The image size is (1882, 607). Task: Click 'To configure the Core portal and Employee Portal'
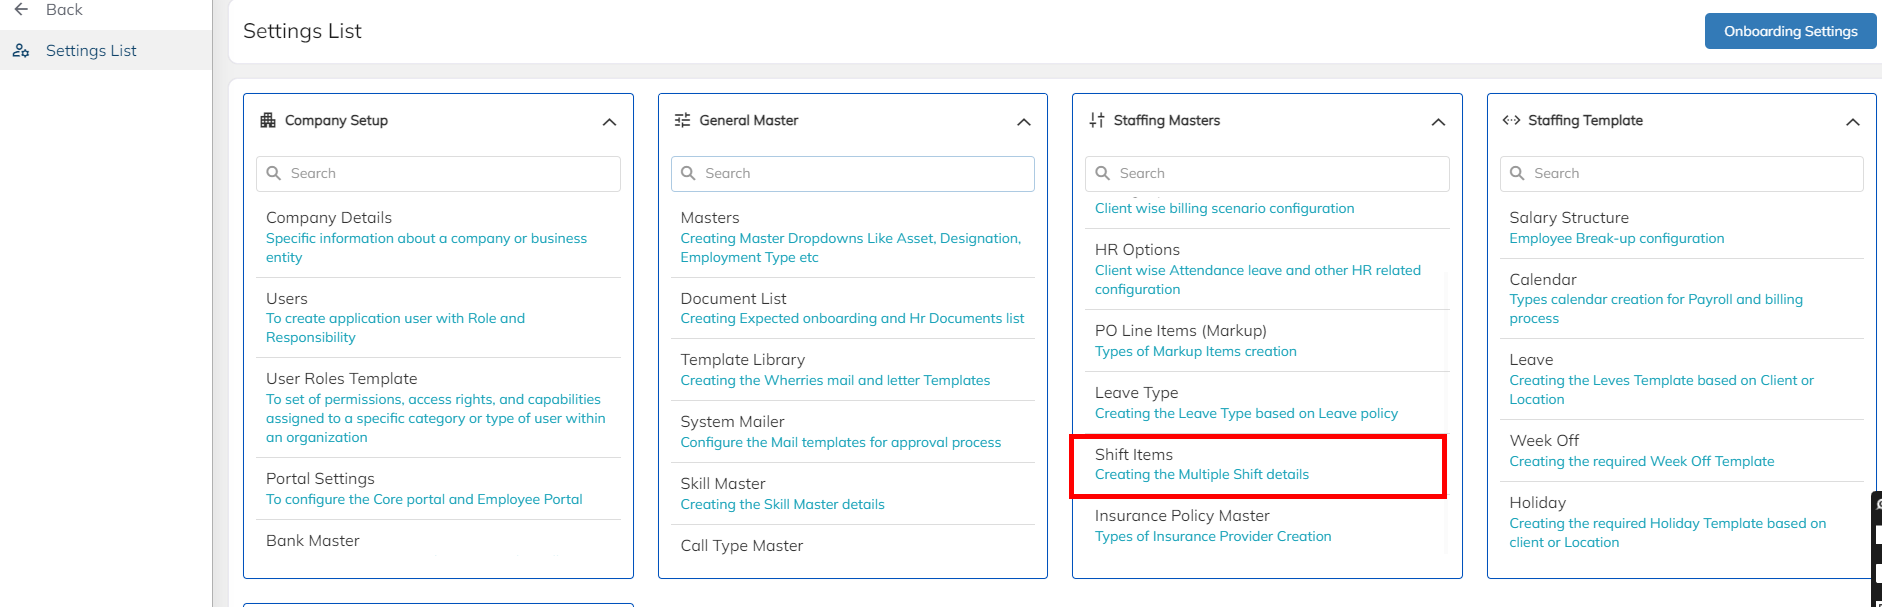coord(424,499)
